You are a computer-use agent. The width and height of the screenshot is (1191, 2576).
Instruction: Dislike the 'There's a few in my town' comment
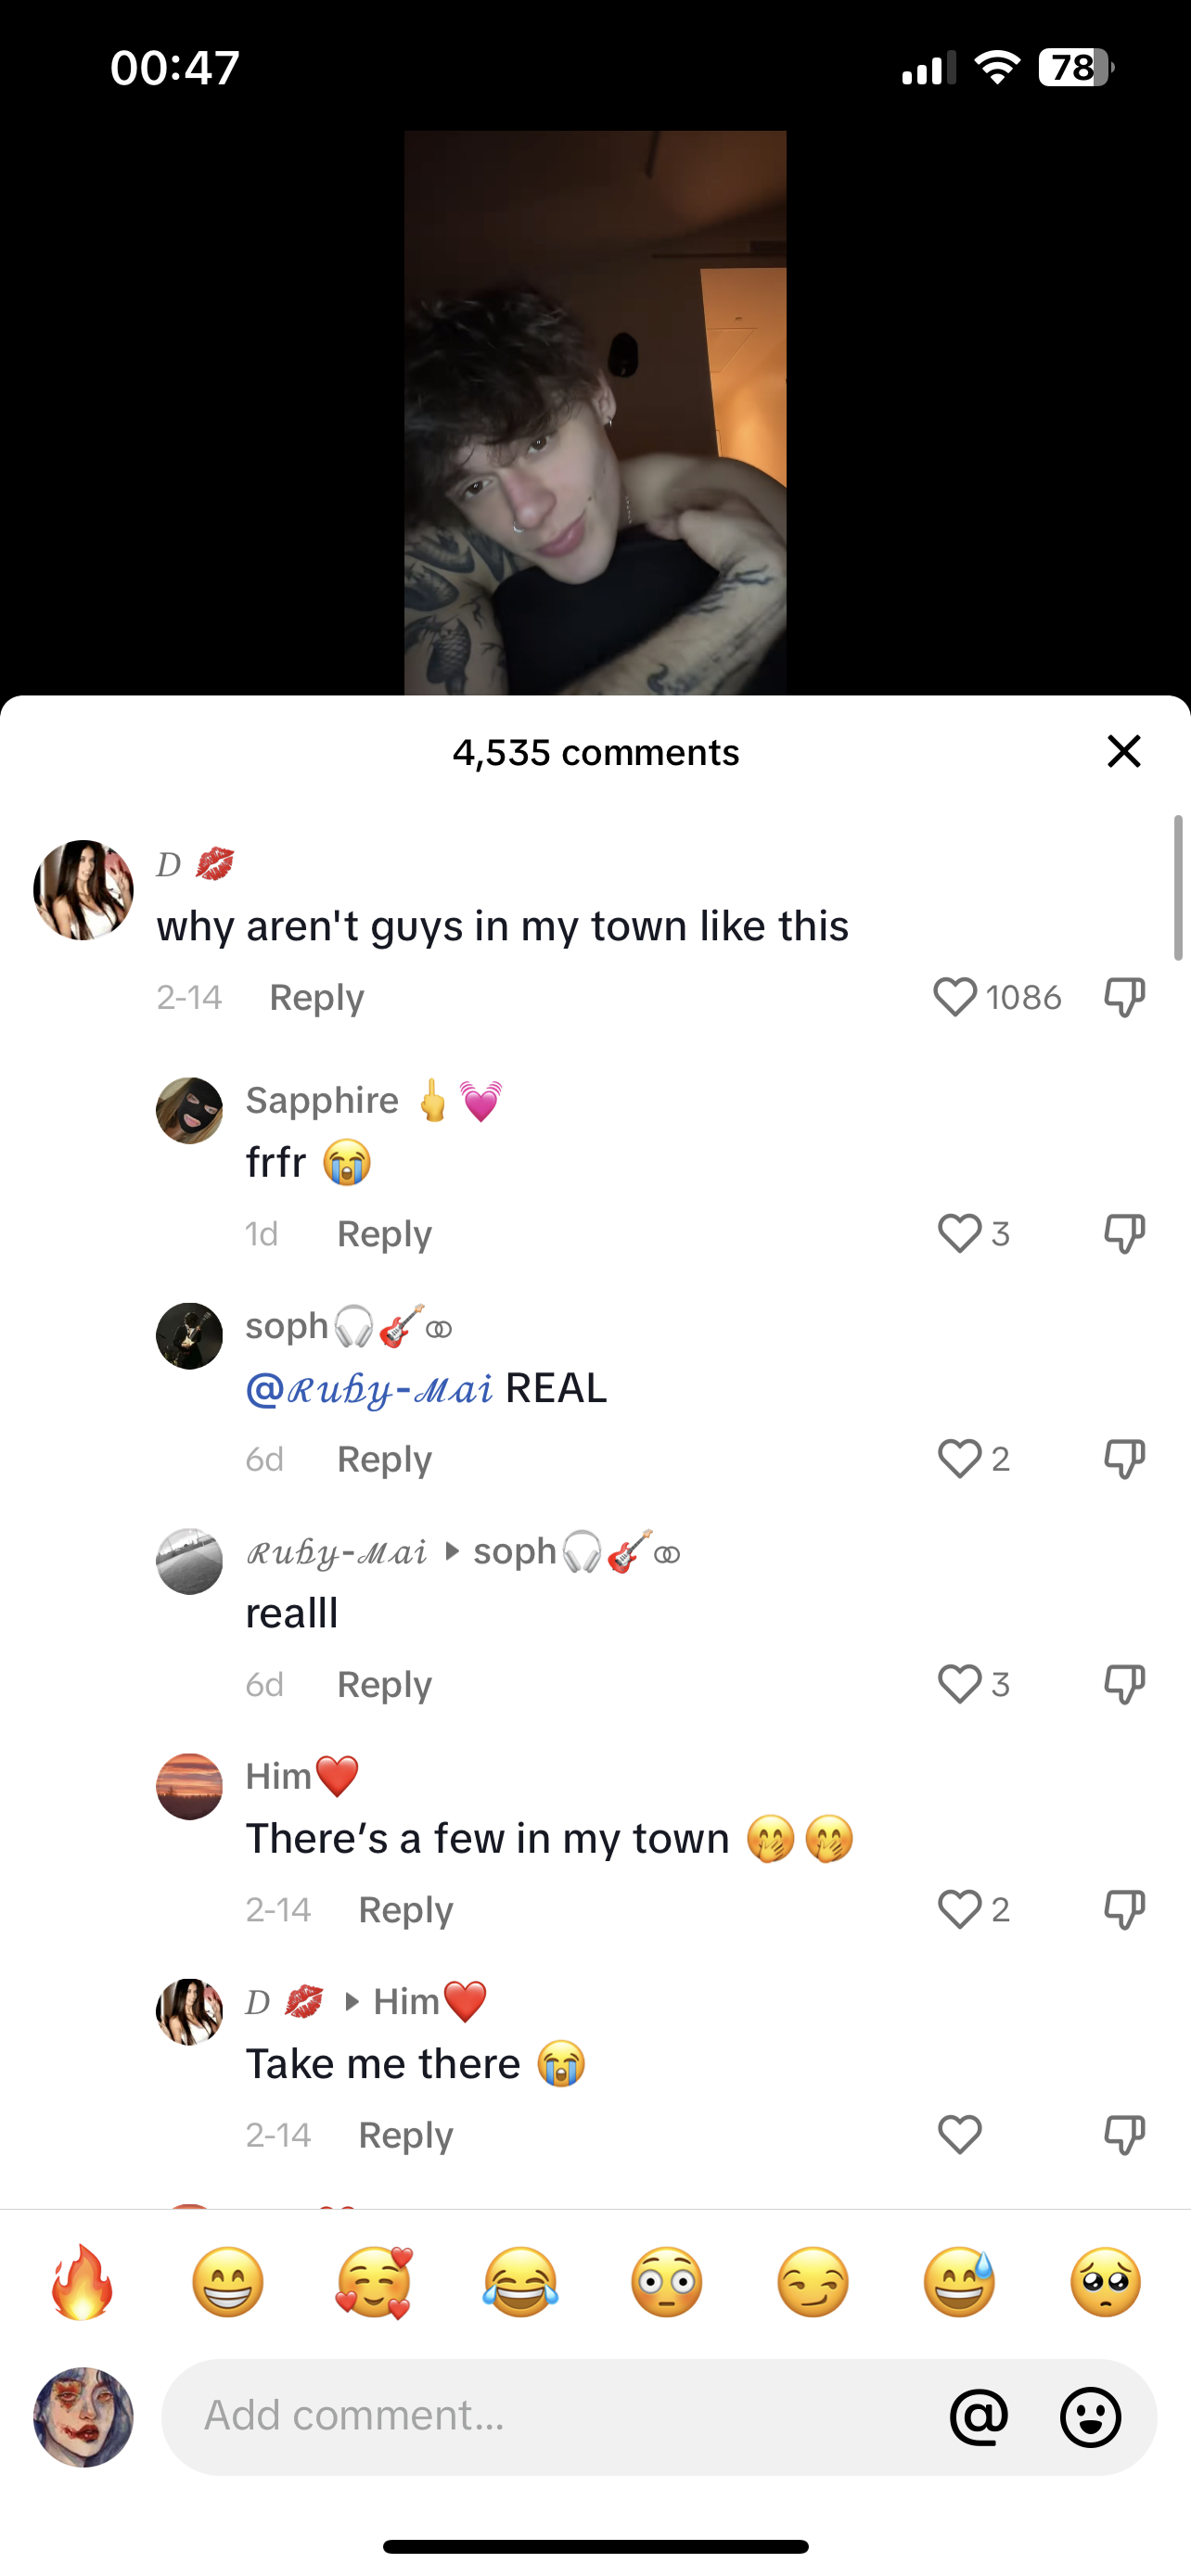(x=1124, y=1909)
